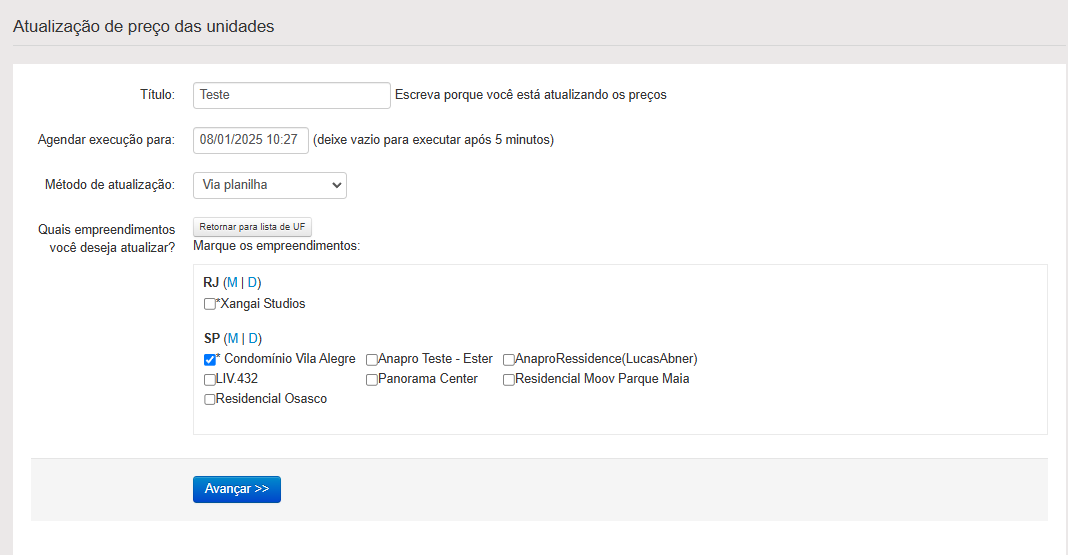Viewport: 1068px width, 555px height.
Task: Tick the Anapro Teste - Ester checkbox
Action: click(372, 360)
